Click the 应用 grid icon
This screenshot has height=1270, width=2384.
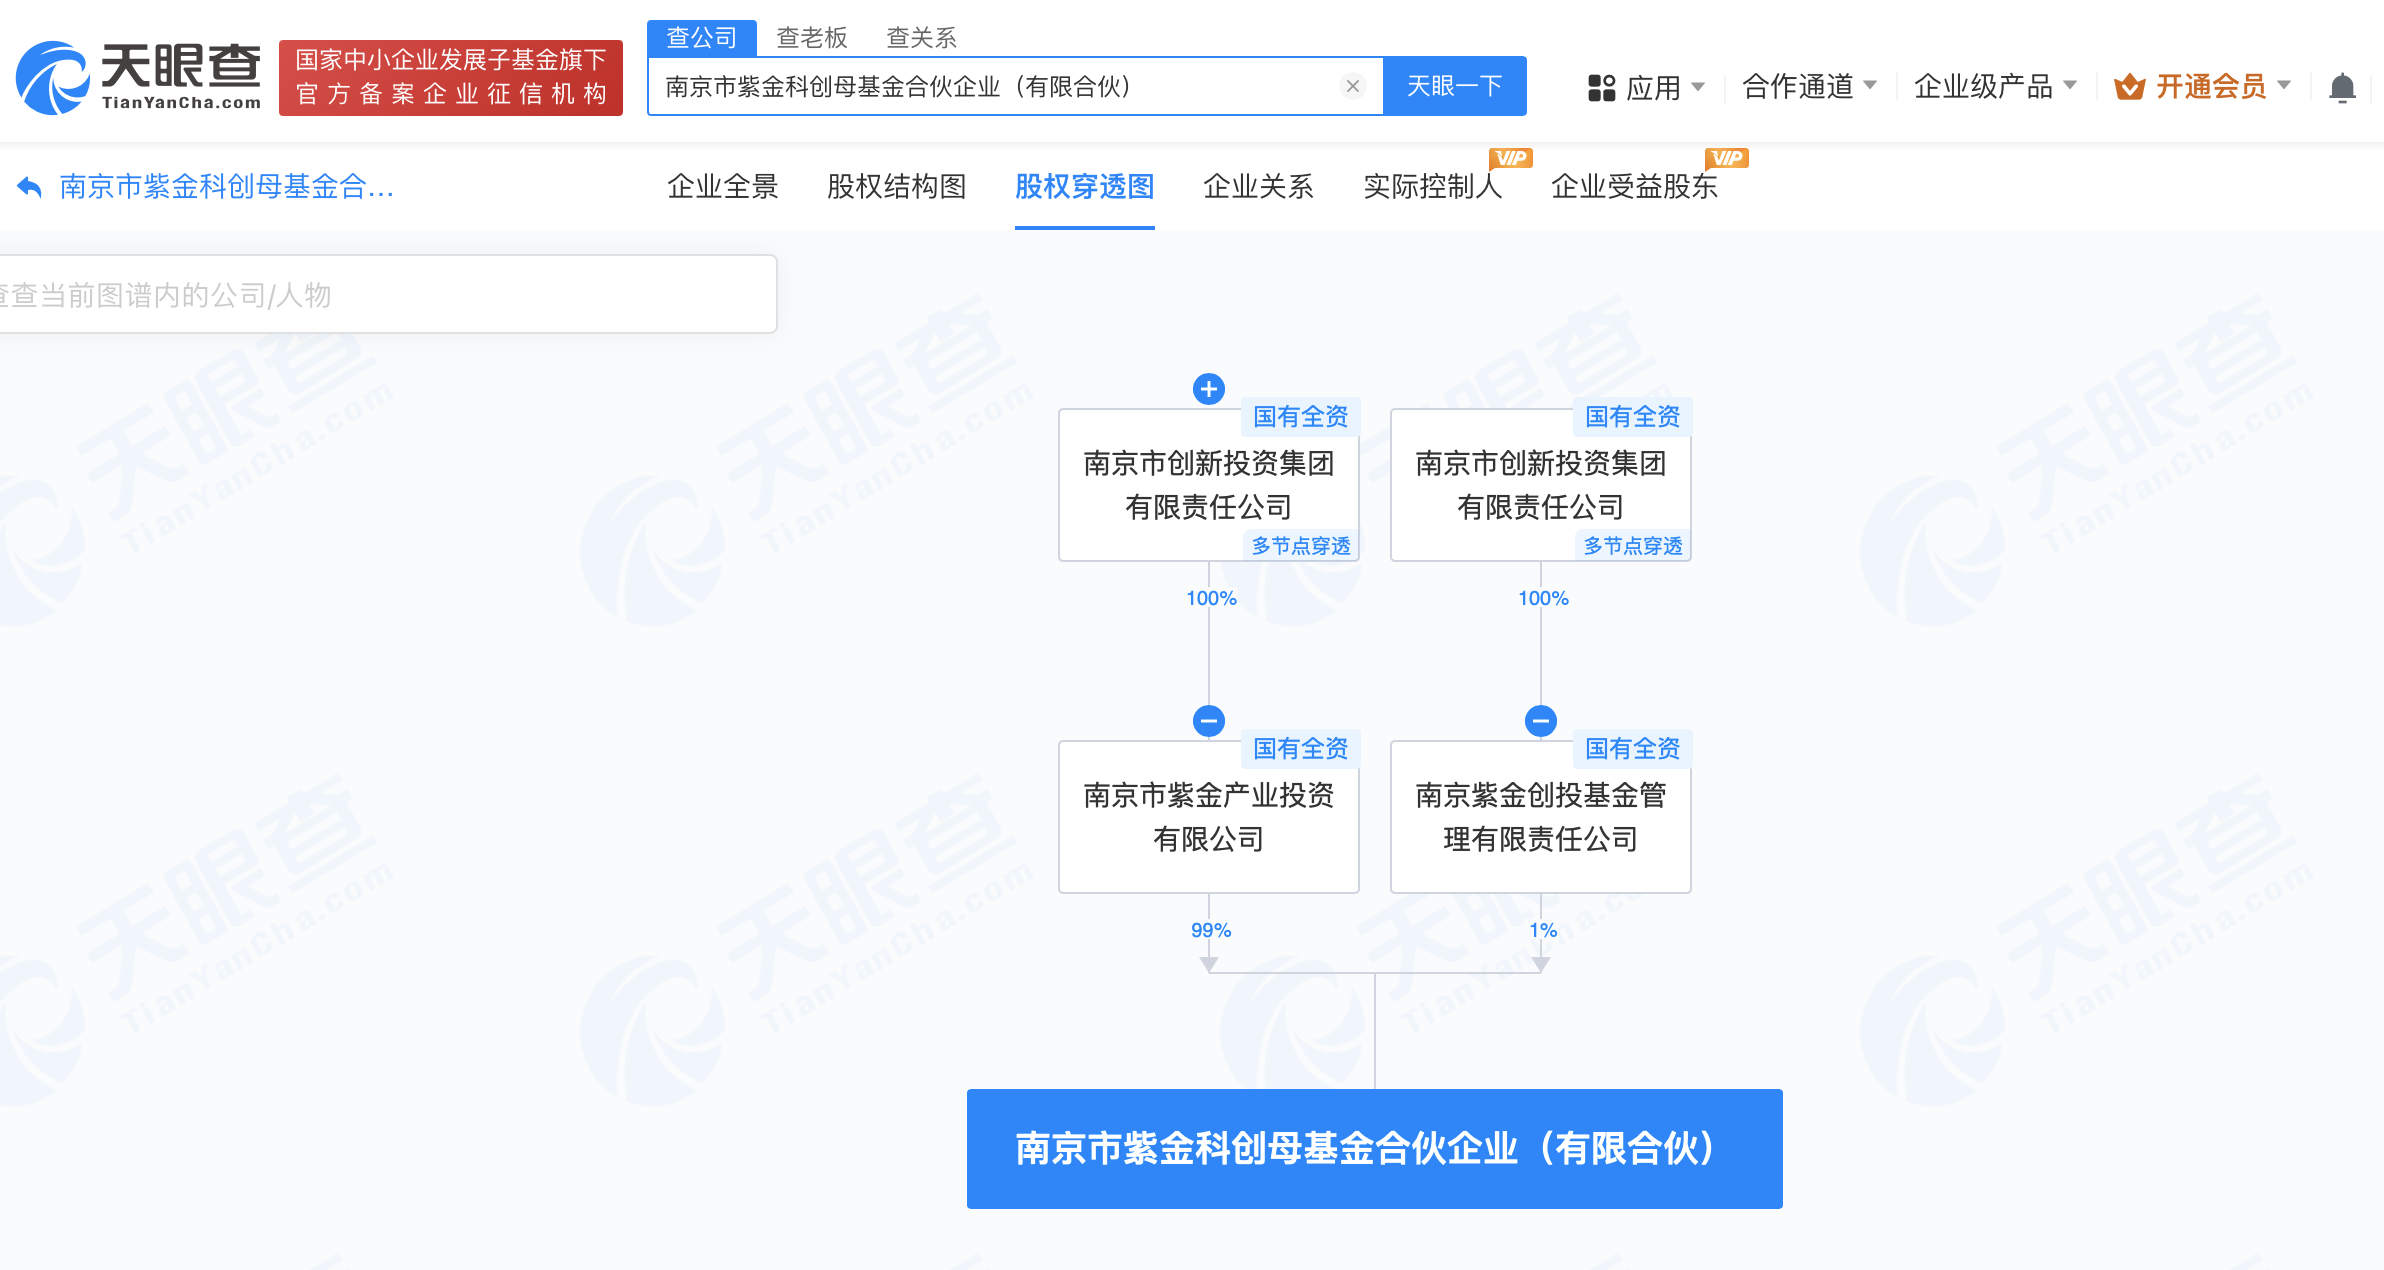[x=1601, y=88]
